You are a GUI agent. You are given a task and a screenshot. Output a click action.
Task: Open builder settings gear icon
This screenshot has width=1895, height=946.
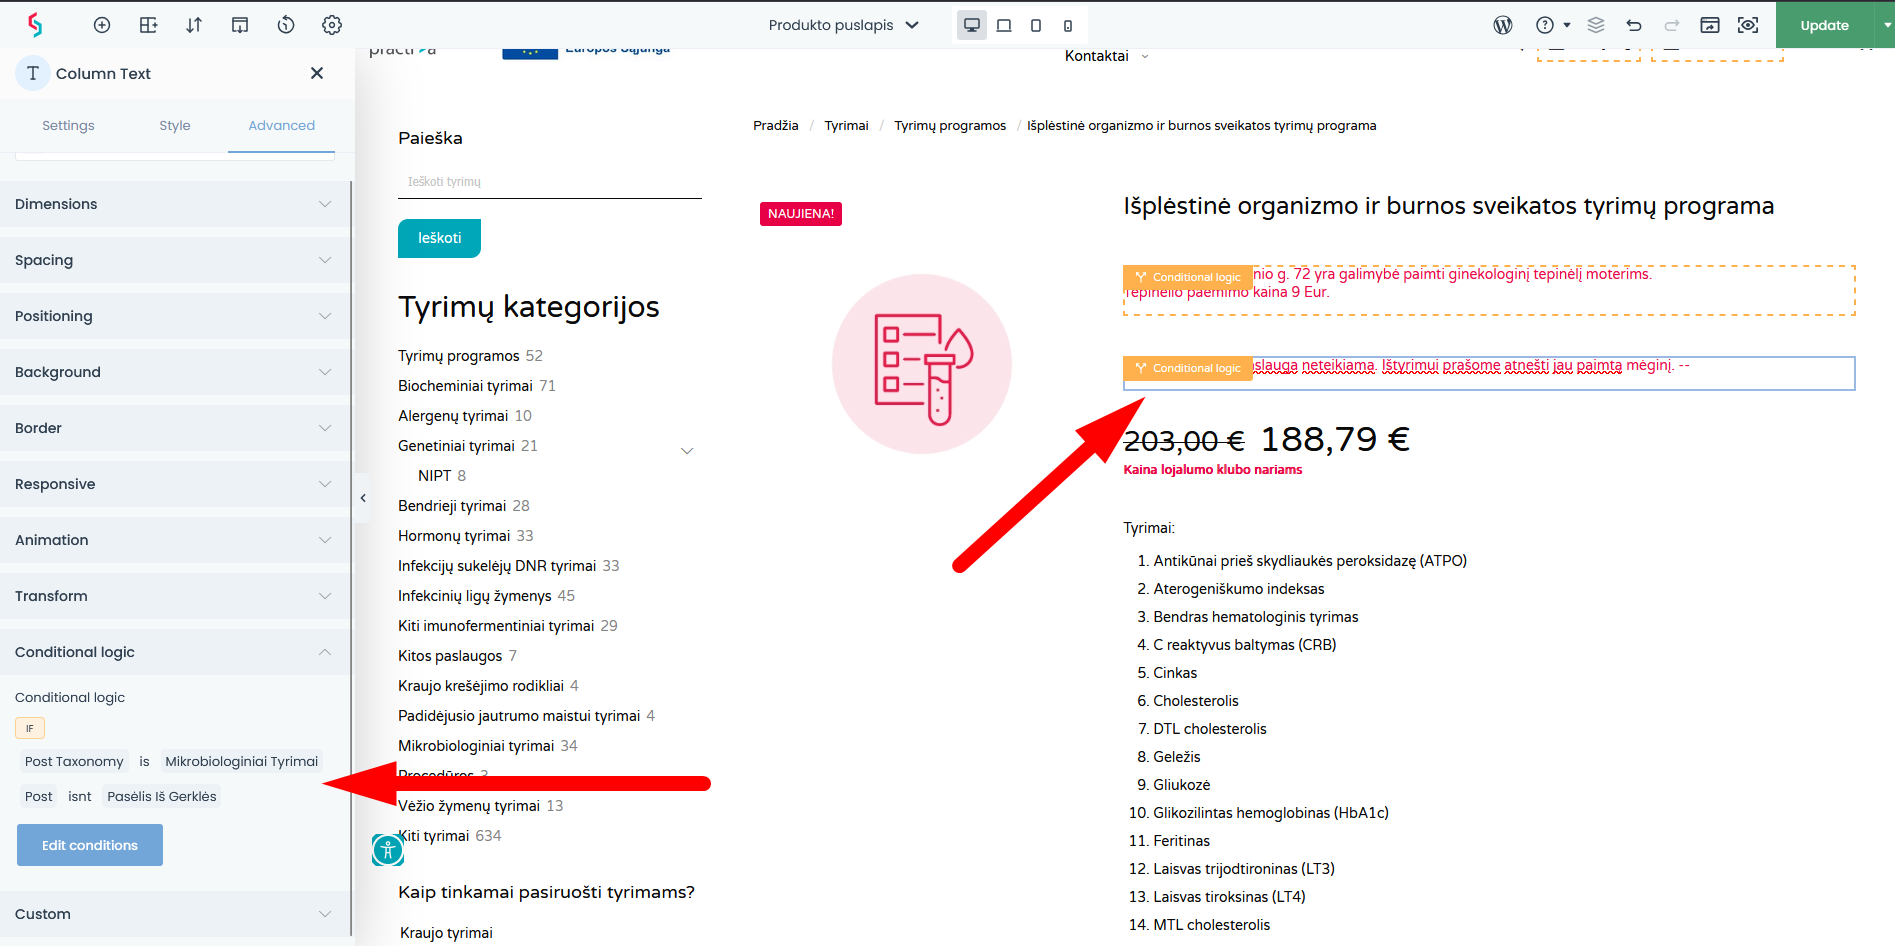point(332,25)
